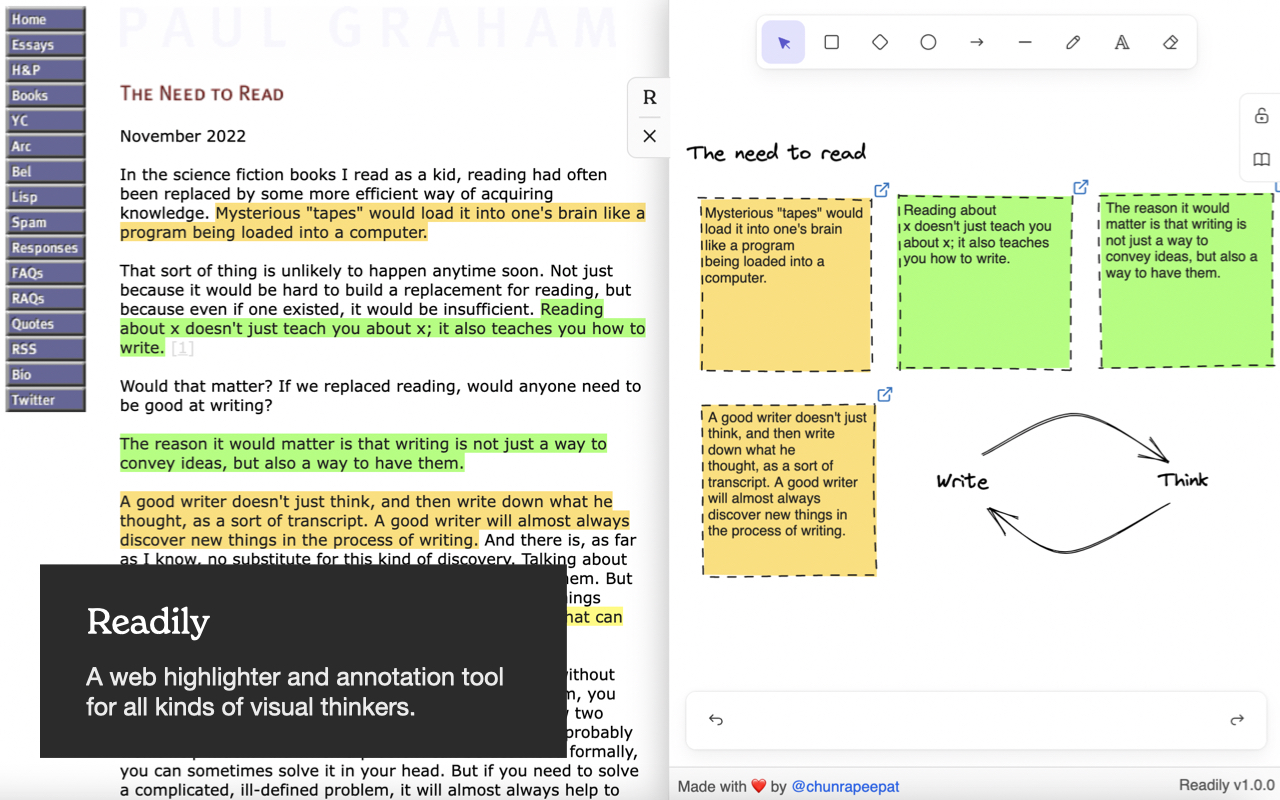
Task: Choose the pencil freedraw tool
Action: pyautogui.click(x=1073, y=42)
